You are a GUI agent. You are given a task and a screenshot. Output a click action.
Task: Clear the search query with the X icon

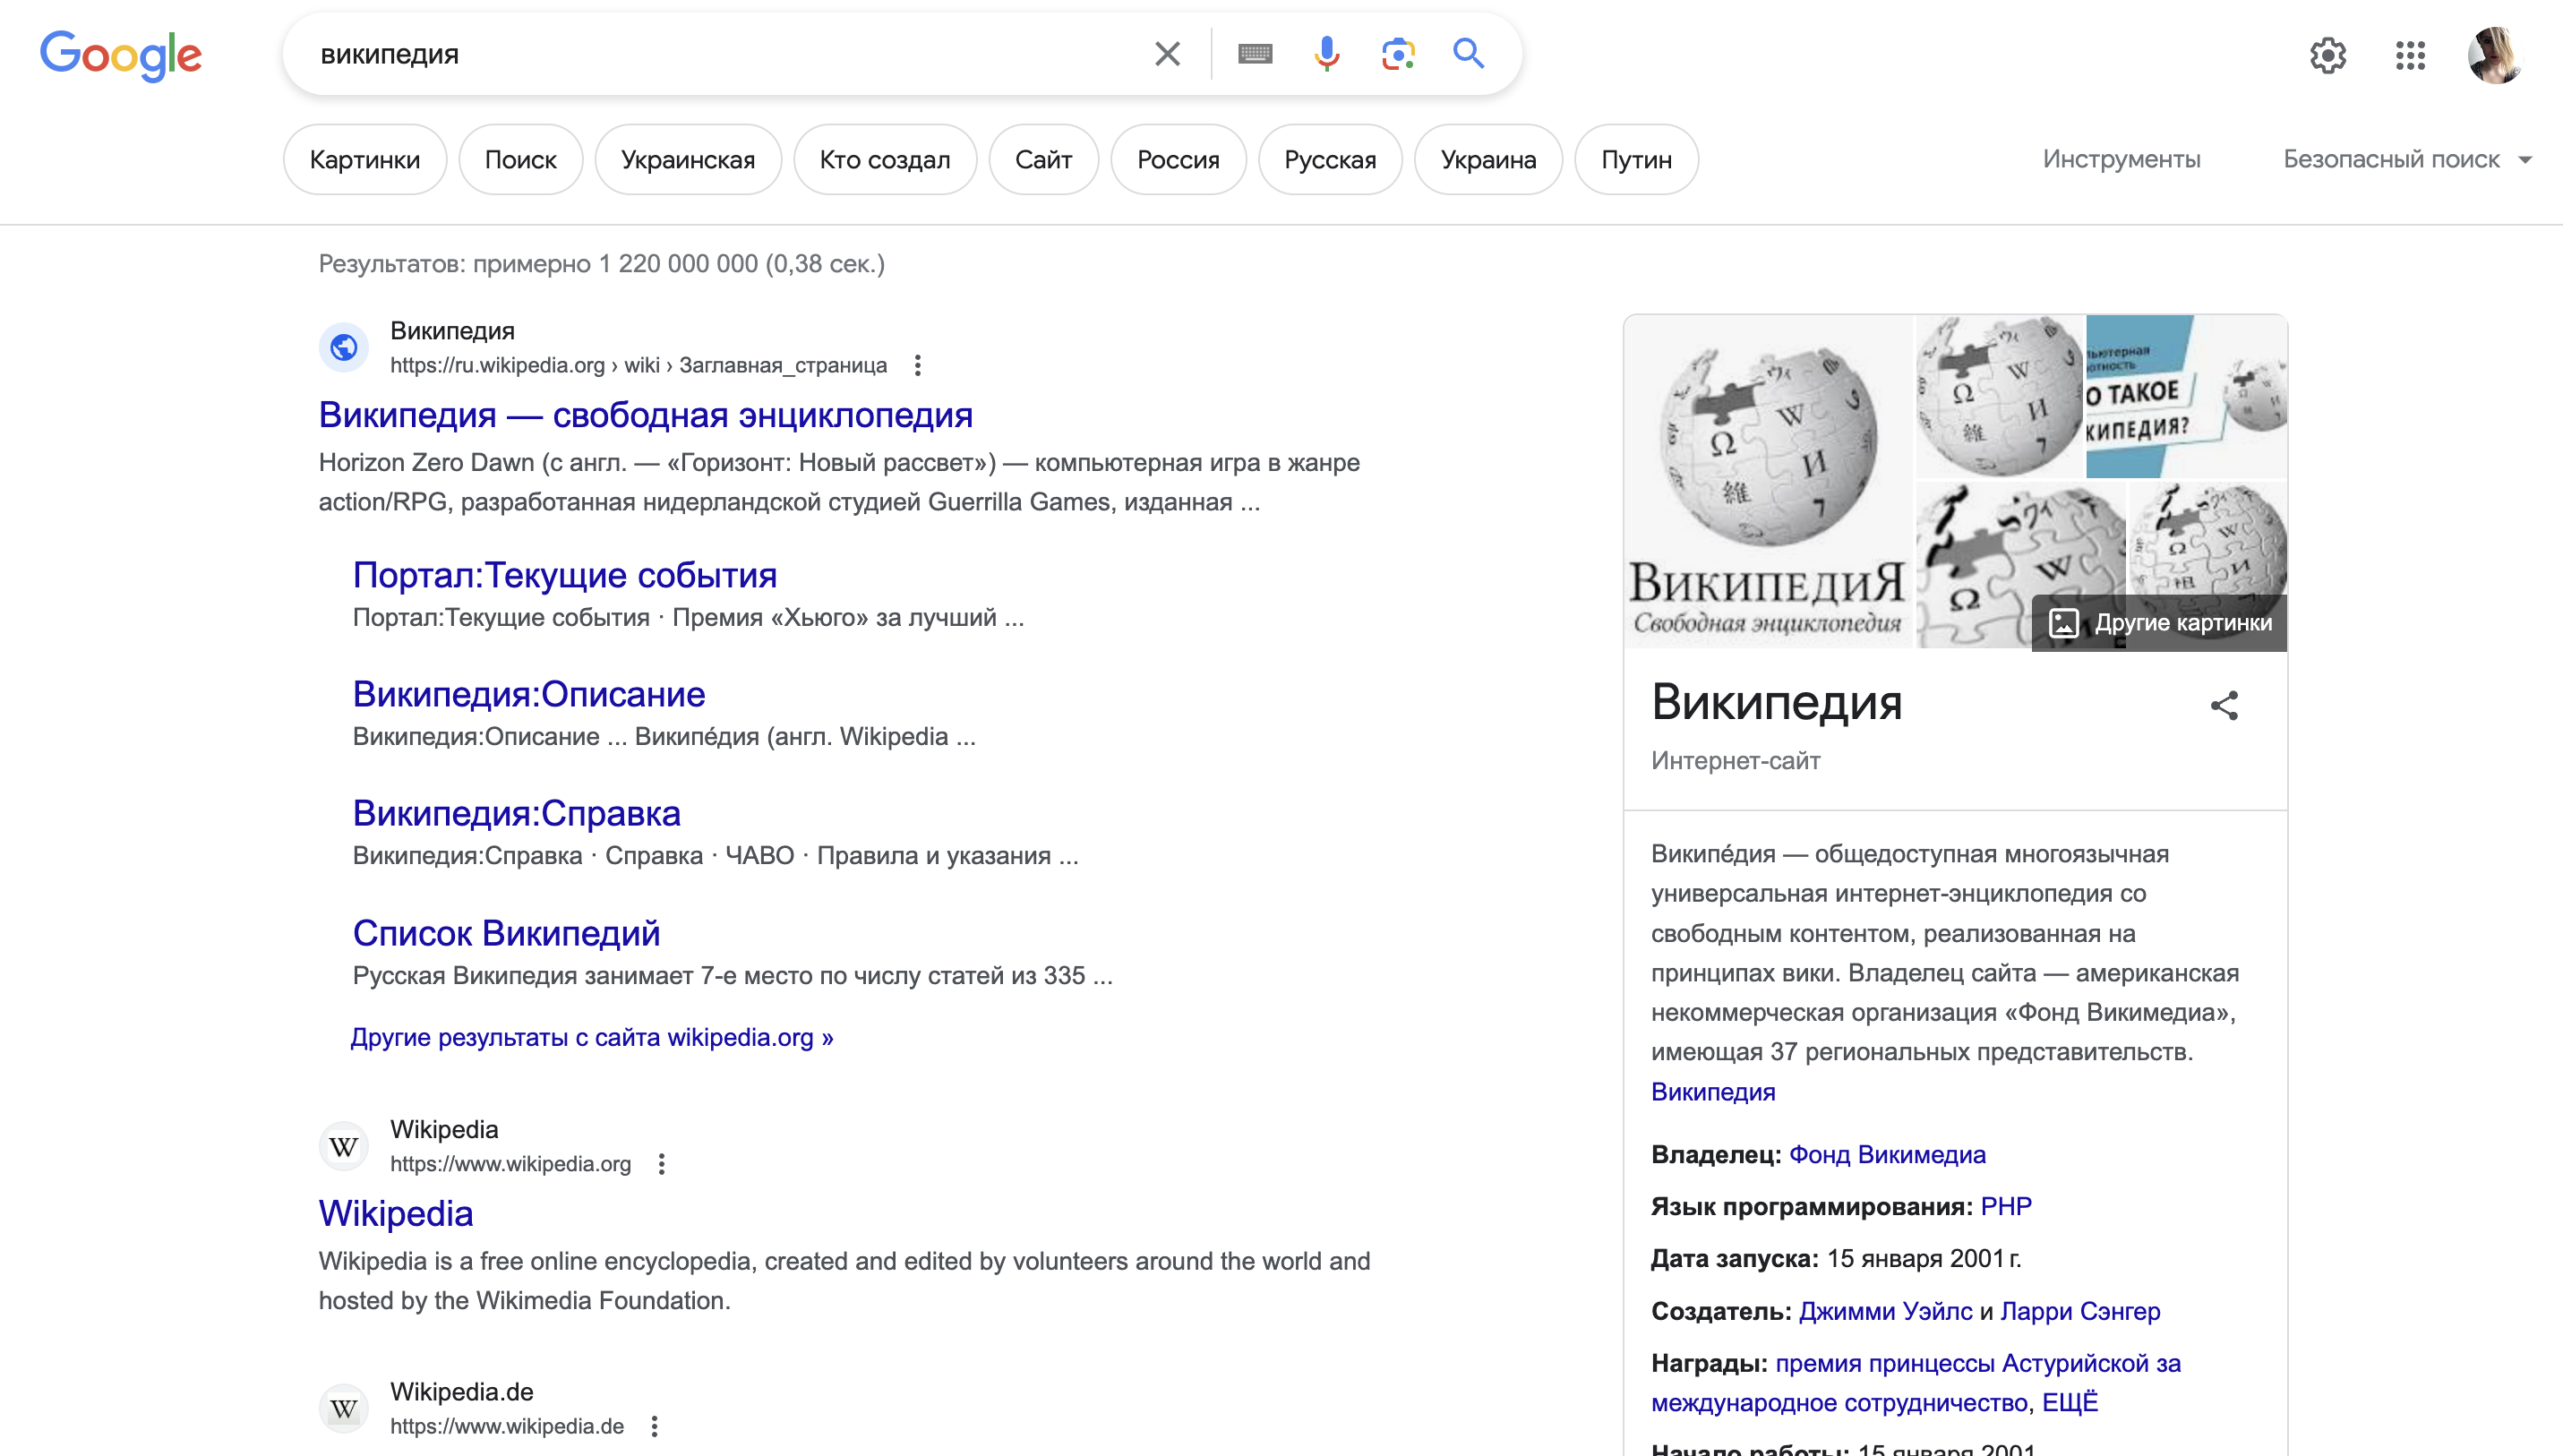click(1166, 53)
